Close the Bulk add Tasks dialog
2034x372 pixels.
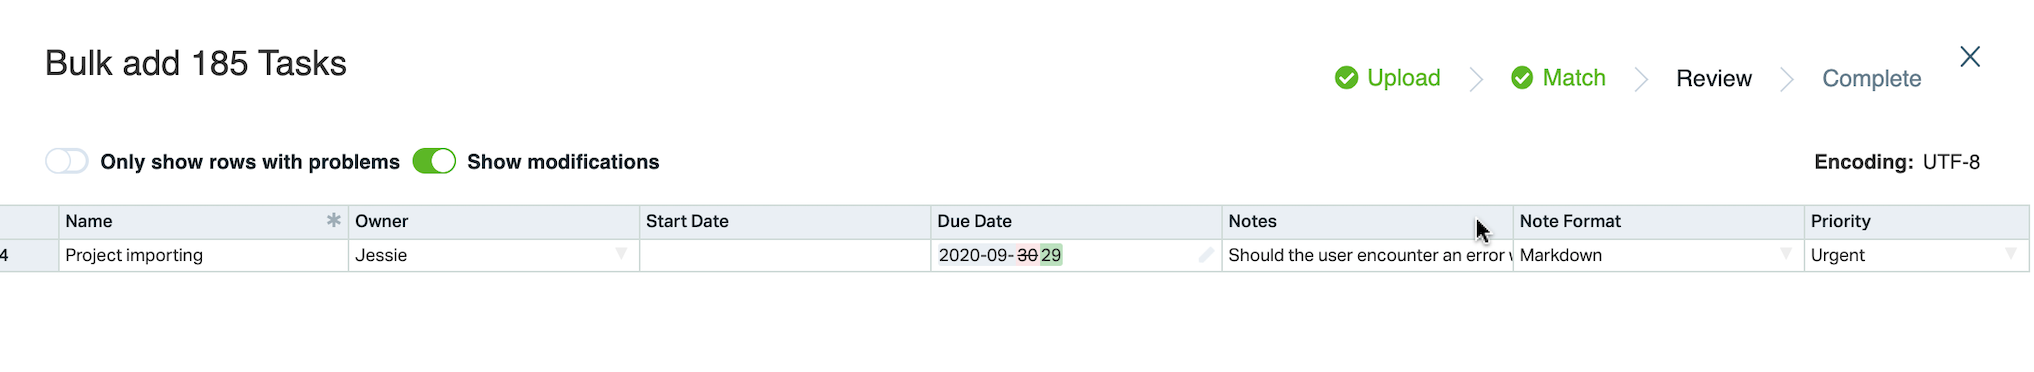coord(1970,57)
